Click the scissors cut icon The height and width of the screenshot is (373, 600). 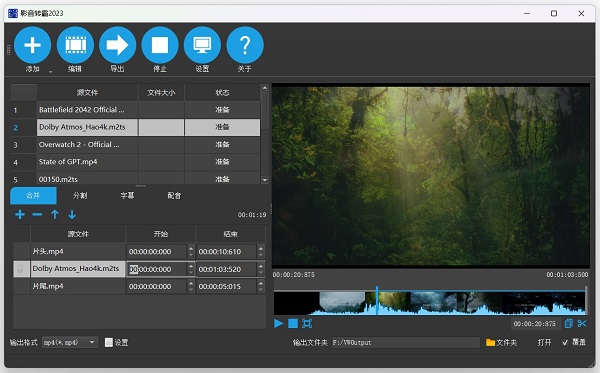point(582,324)
